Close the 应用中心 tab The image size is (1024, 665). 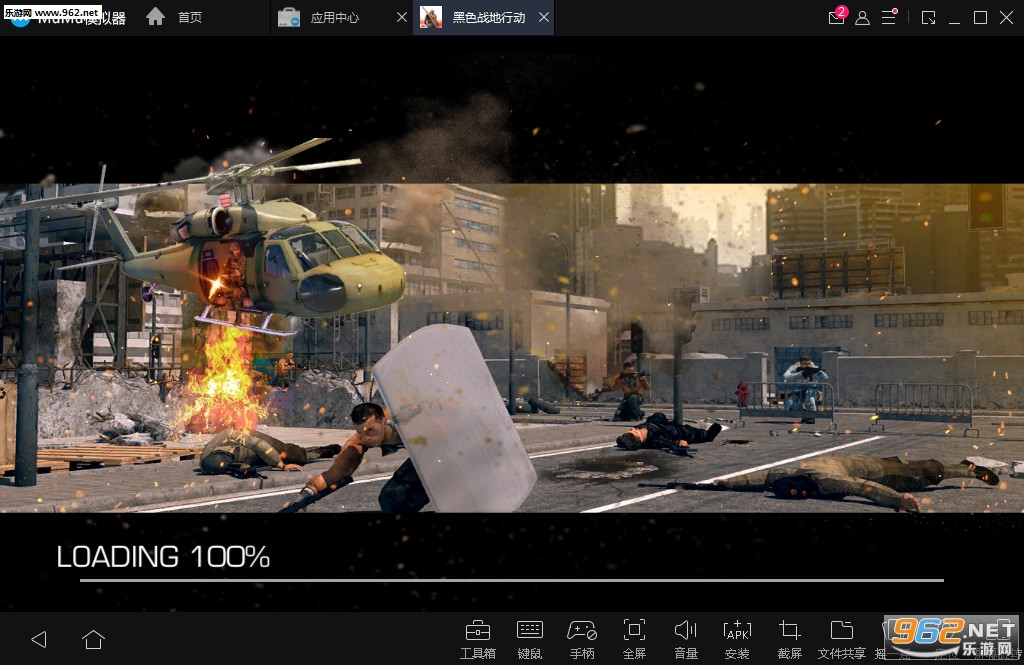tap(402, 18)
